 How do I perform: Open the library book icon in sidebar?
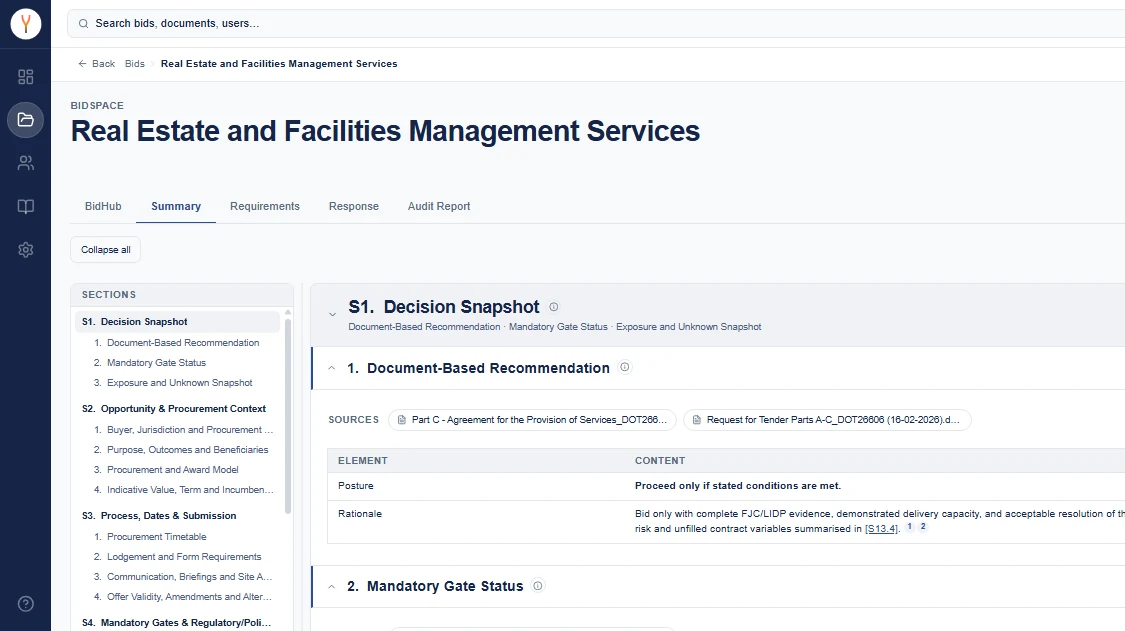click(26, 207)
